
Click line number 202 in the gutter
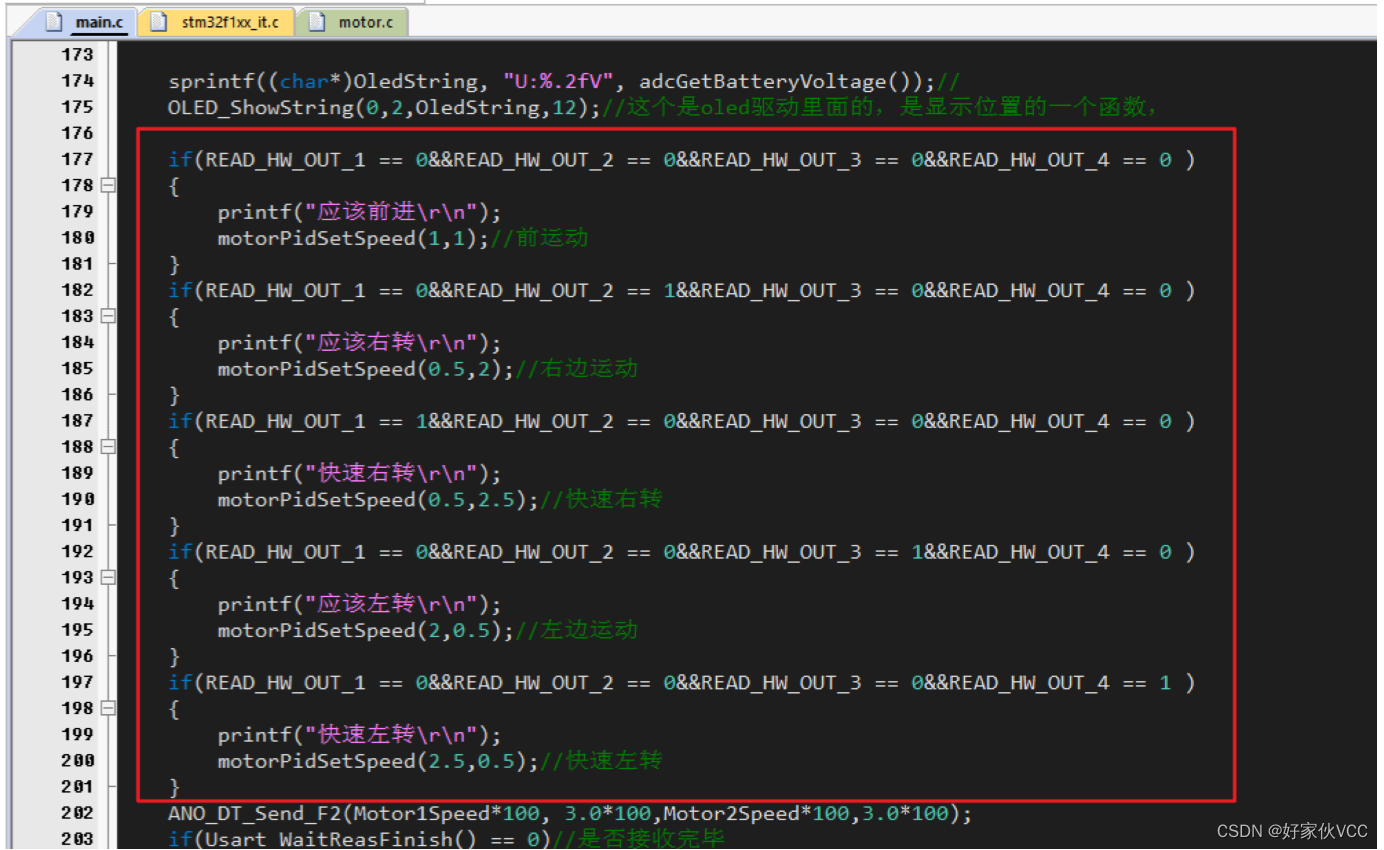pyautogui.click(x=77, y=813)
